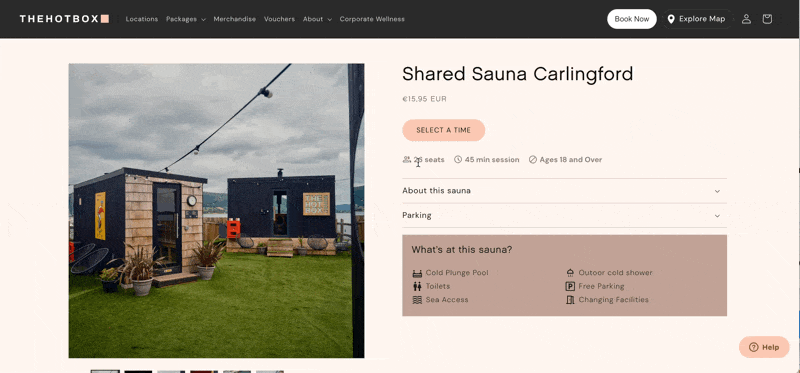Click the SELECT A TIME button
This screenshot has height=373, width=800.
[x=443, y=130]
